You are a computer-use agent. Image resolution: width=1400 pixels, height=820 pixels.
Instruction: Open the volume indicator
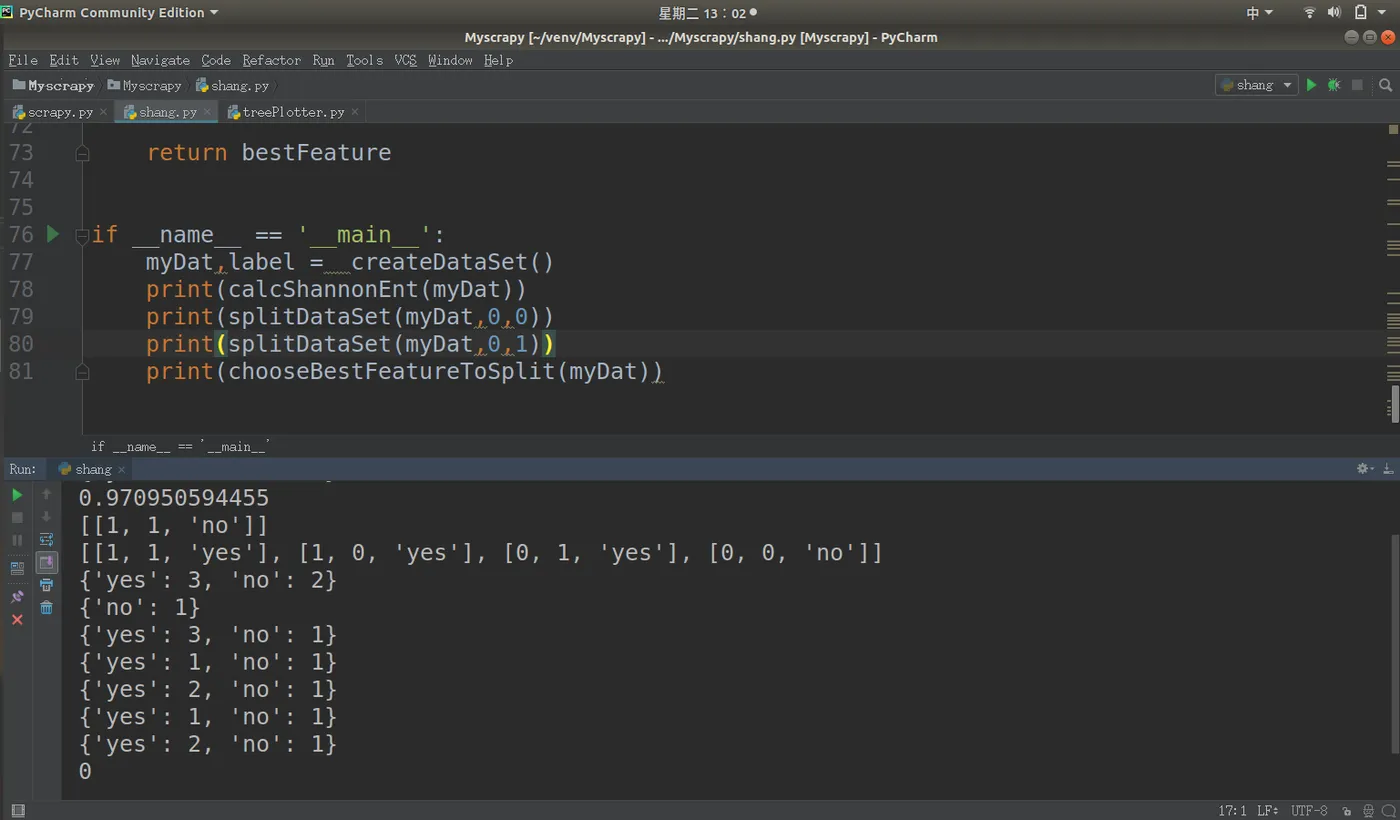[x=1334, y=12]
